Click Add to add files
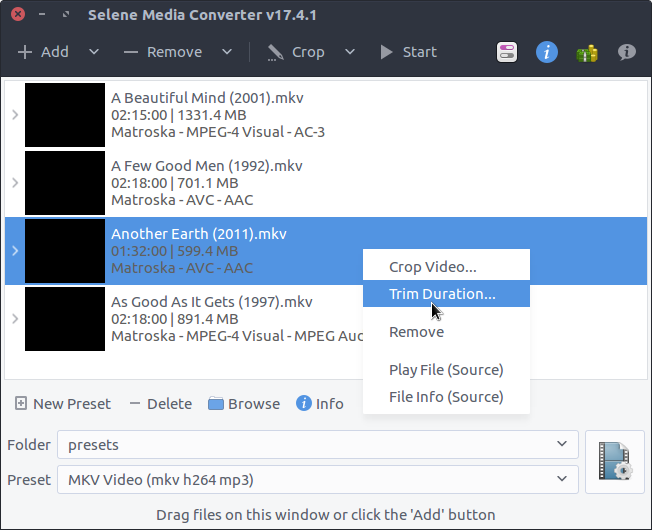 (x=43, y=52)
